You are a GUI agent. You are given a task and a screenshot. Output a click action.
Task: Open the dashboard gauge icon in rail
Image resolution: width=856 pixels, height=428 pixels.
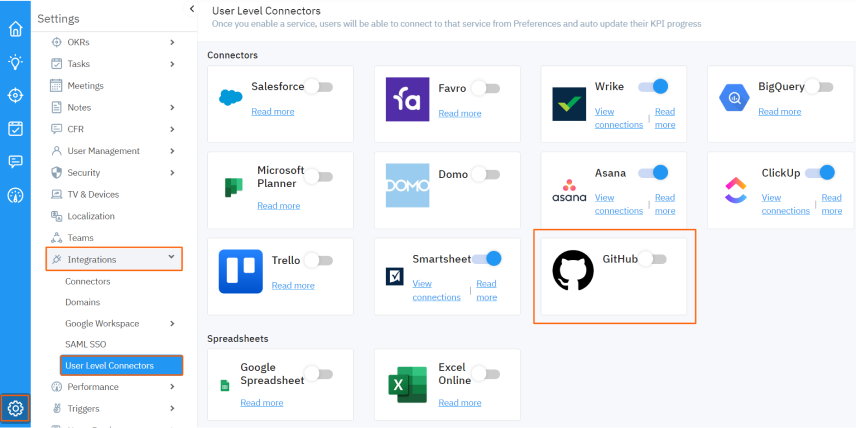pyautogui.click(x=15, y=195)
